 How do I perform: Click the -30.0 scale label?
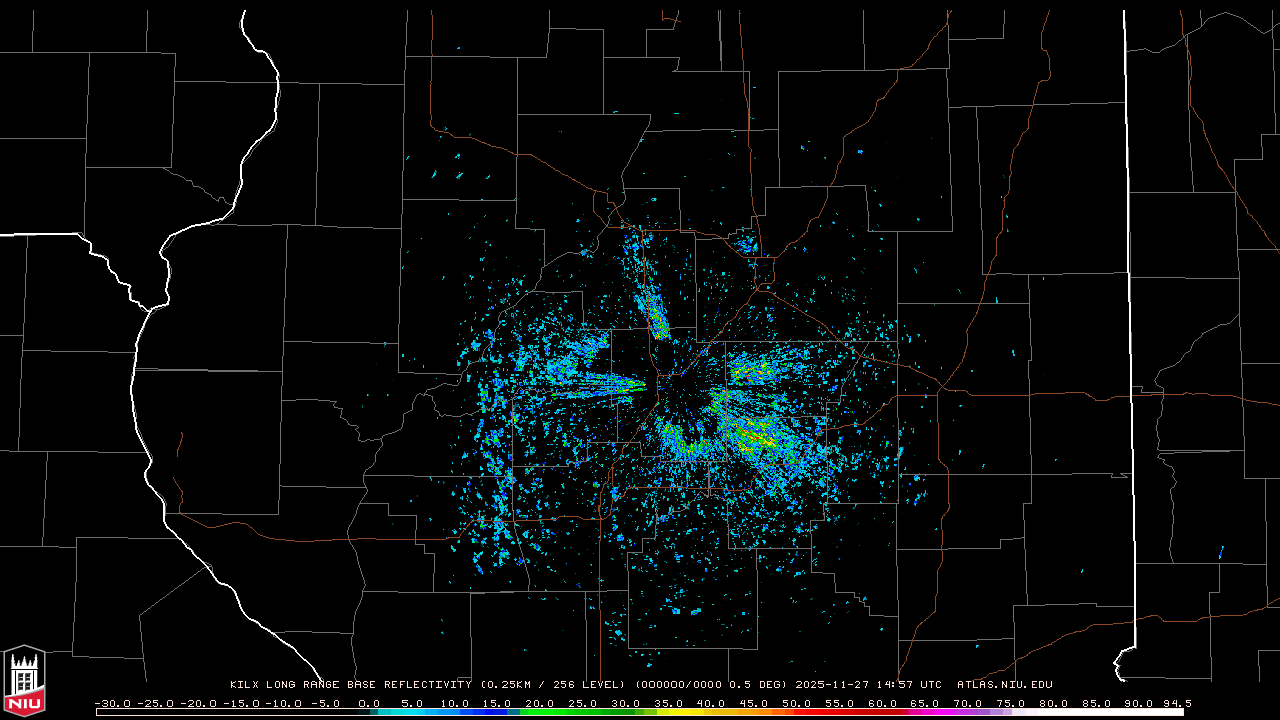pyautogui.click(x=112, y=703)
